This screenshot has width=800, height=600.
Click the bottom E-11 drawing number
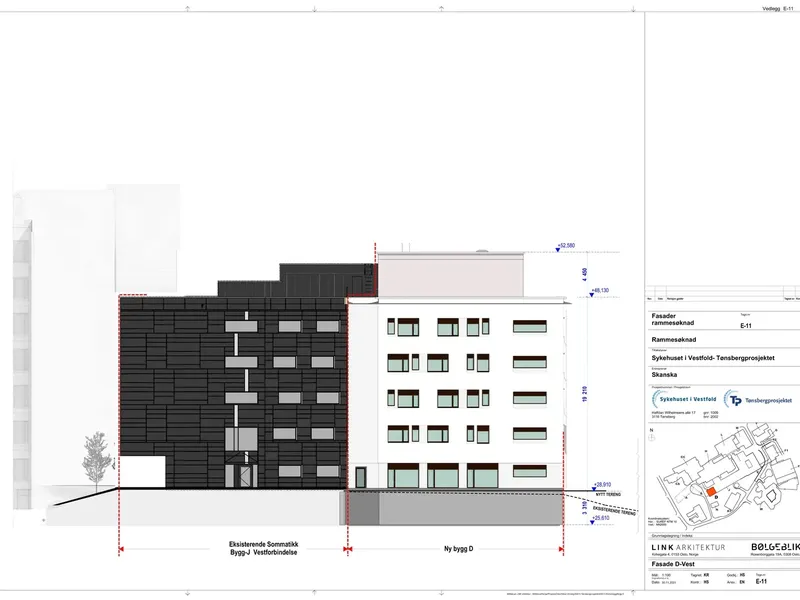[761, 581]
